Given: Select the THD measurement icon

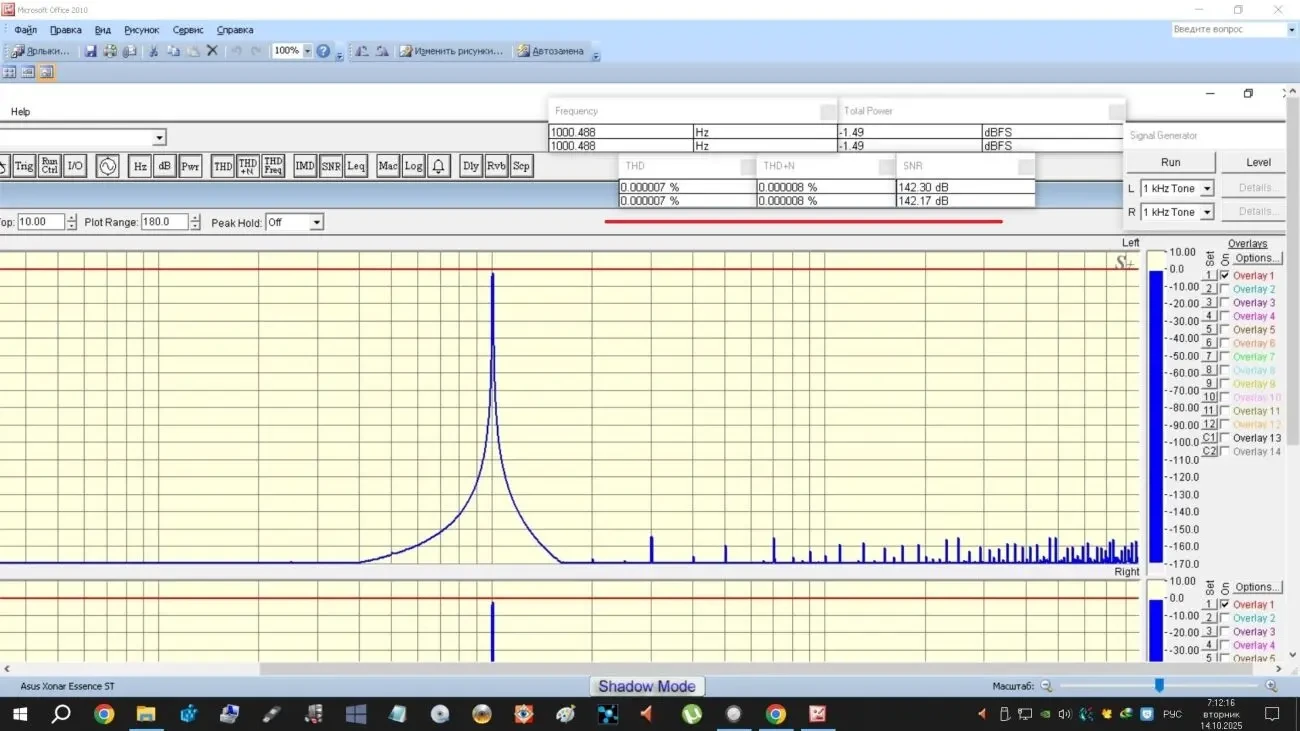Looking at the screenshot, I should click(222, 165).
